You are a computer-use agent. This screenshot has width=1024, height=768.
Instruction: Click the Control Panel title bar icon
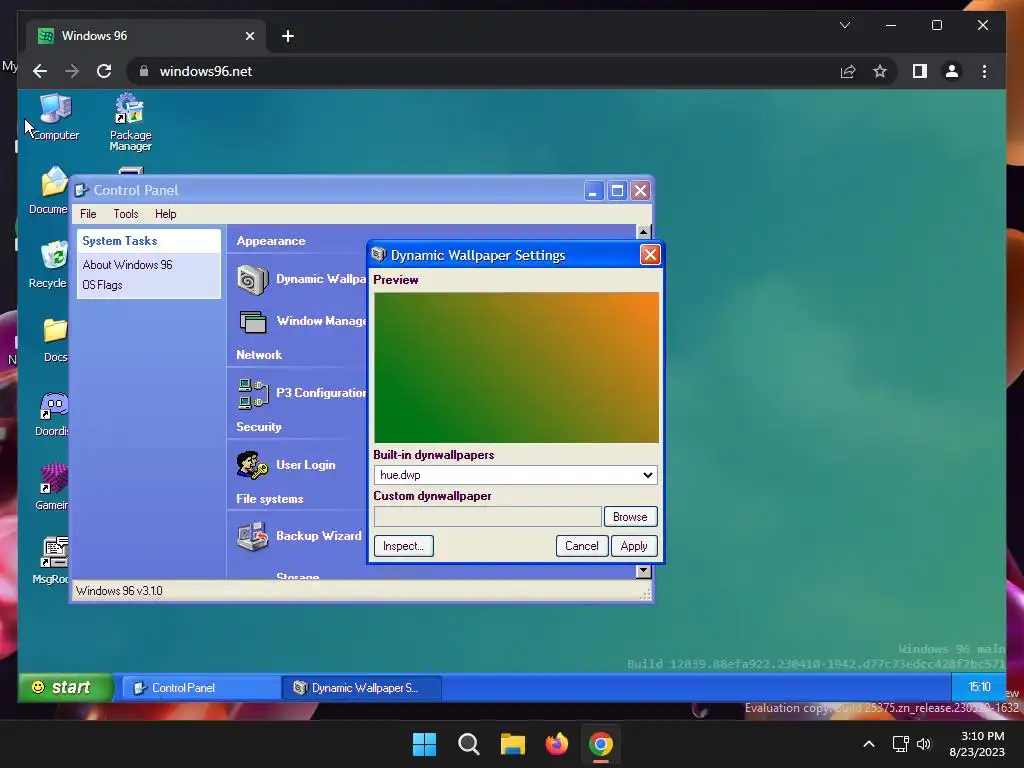[82, 190]
